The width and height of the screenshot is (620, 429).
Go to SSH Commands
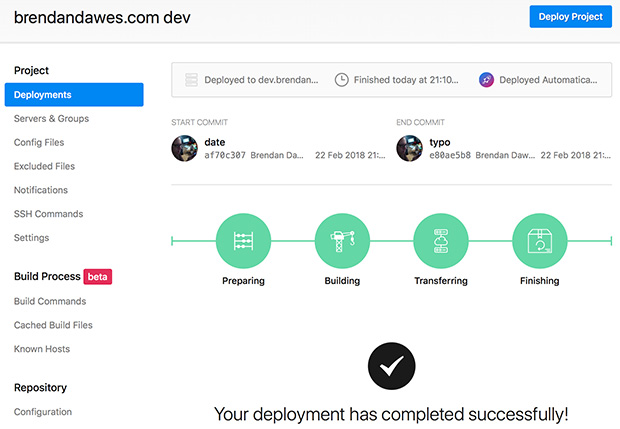click(48, 214)
